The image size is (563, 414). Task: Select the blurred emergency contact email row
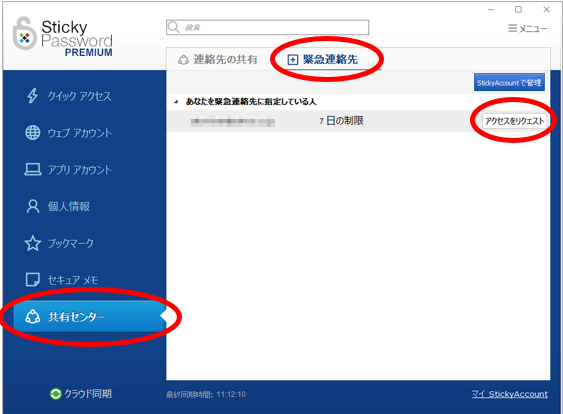click(358, 121)
